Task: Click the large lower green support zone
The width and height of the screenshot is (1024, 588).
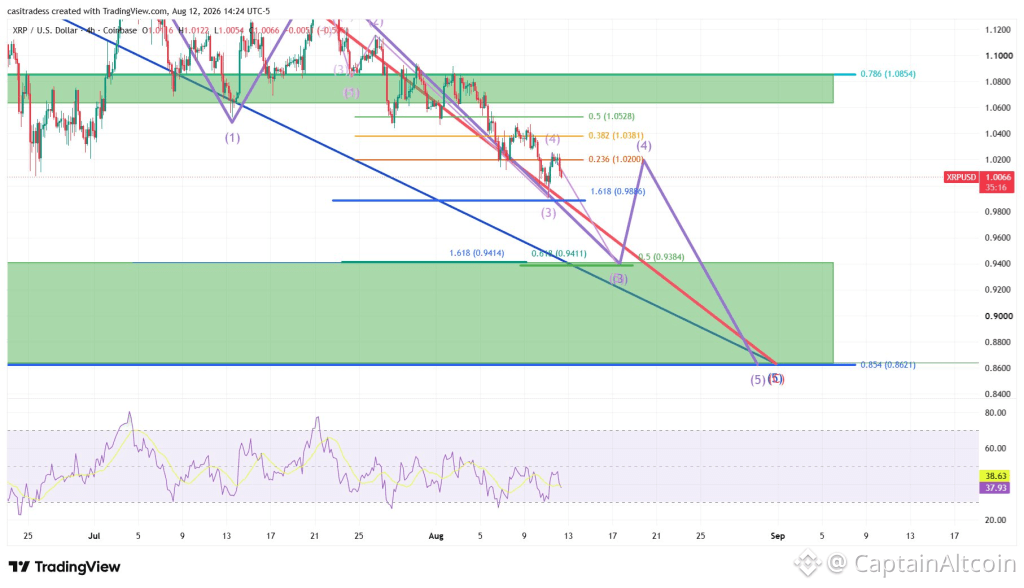Action: 421,313
